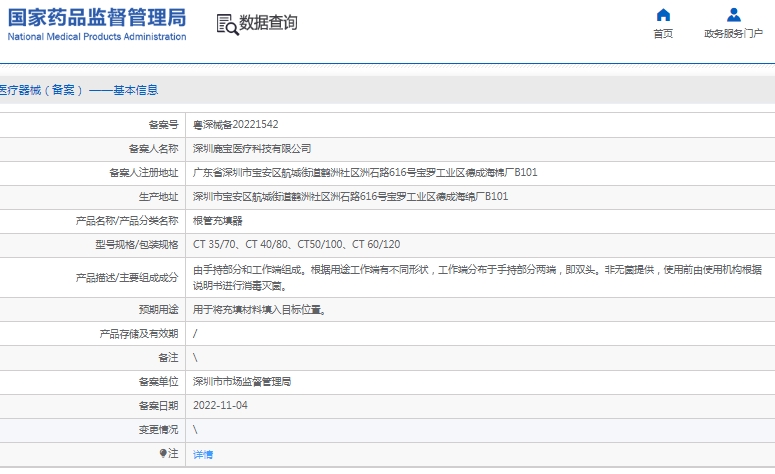Click the 变更情况 row label
Image resolution: width=775 pixels, height=474 pixels.
(x=159, y=430)
